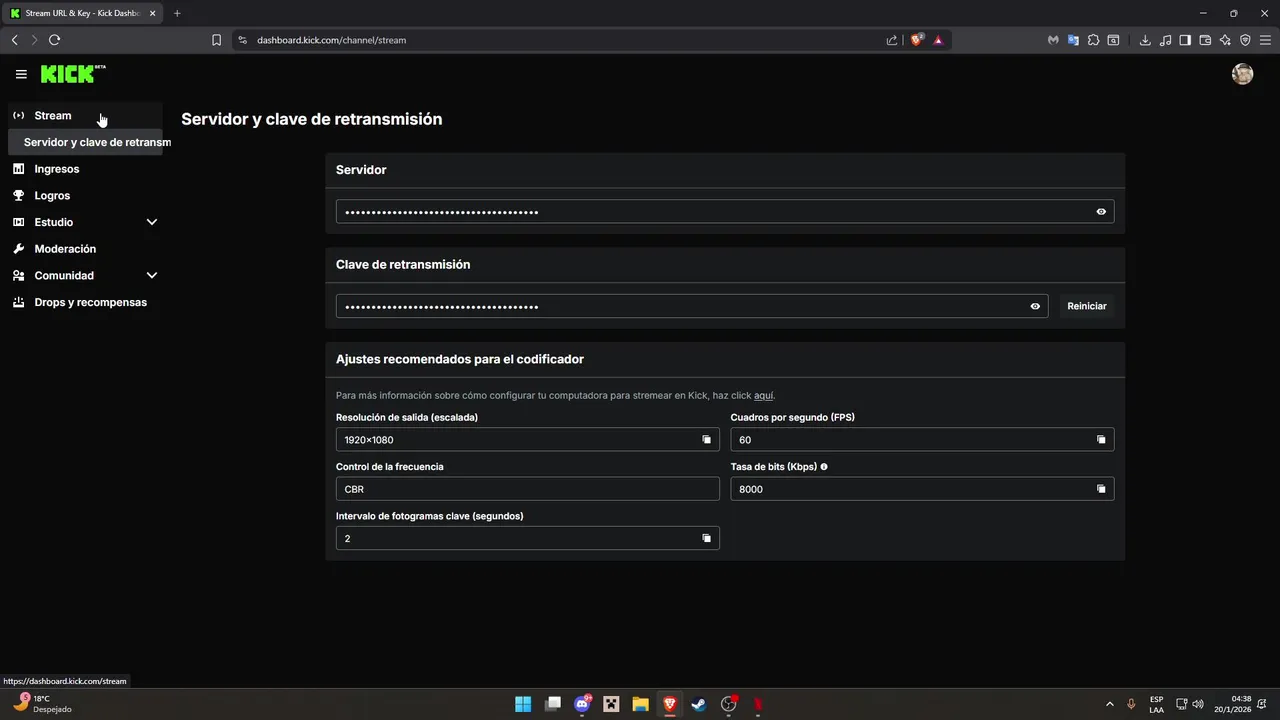
Task: Expand the Estudio sidebar section
Action: point(85,222)
